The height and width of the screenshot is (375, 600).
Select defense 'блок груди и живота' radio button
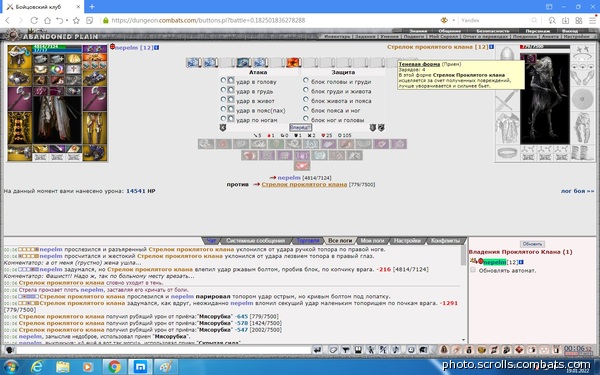tap(306, 90)
